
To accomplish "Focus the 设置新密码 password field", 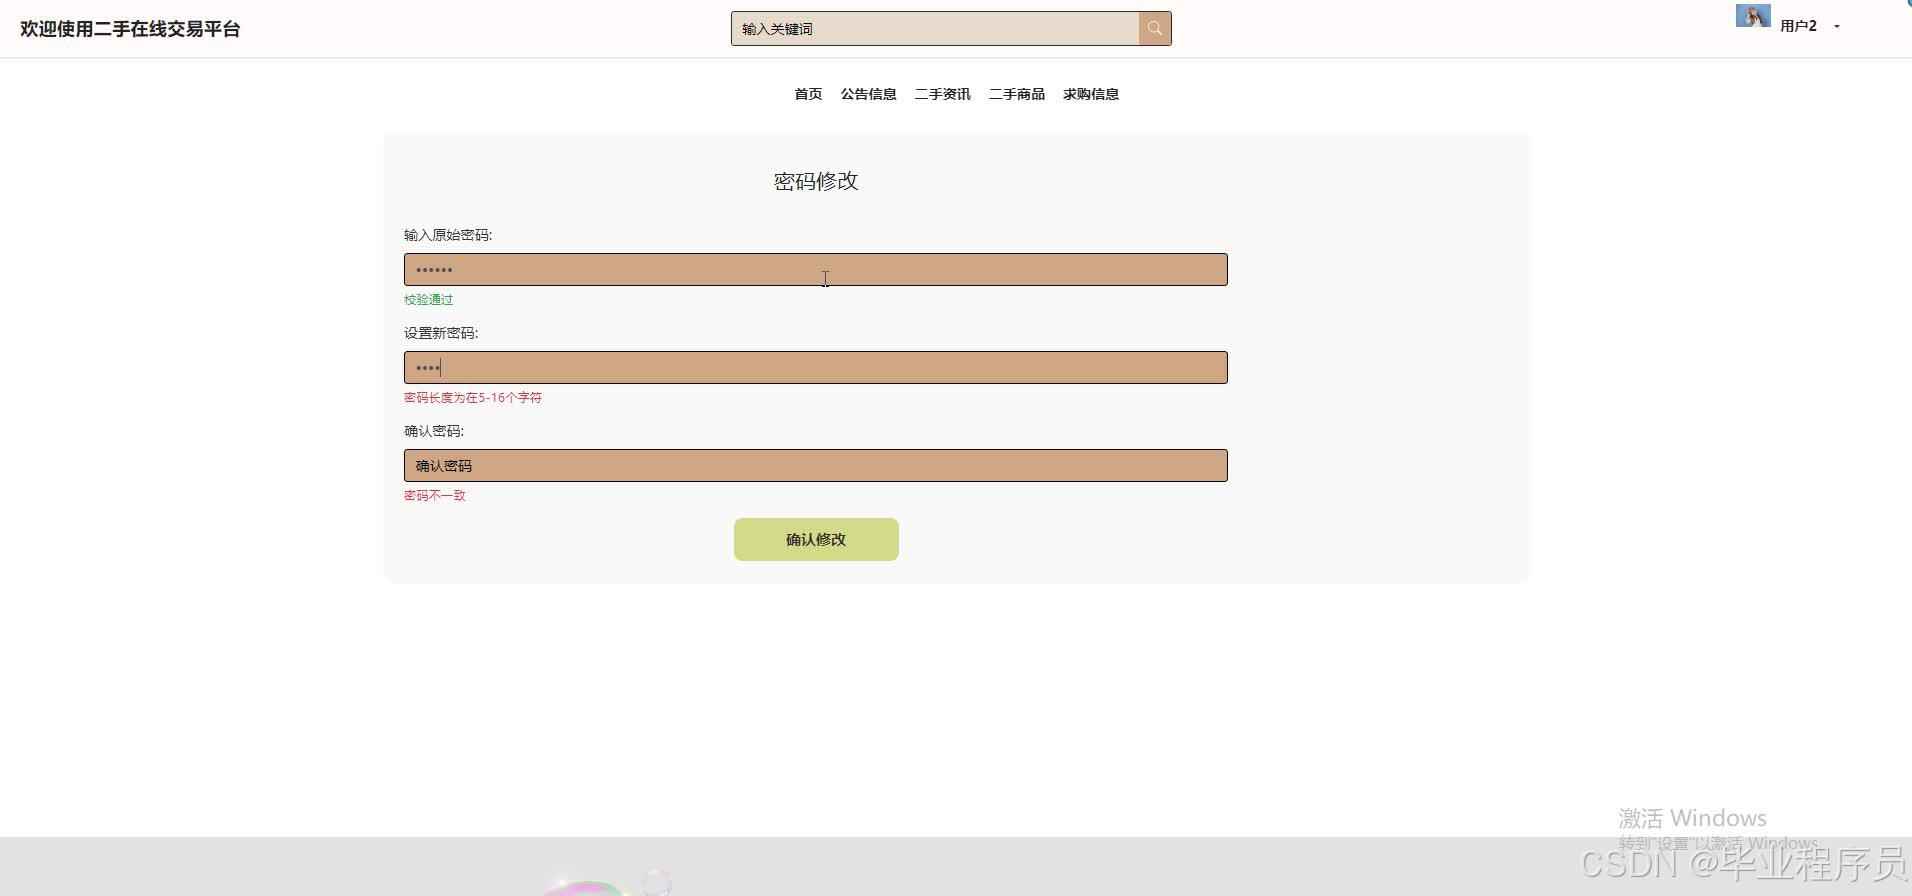I will click(816, 367).
